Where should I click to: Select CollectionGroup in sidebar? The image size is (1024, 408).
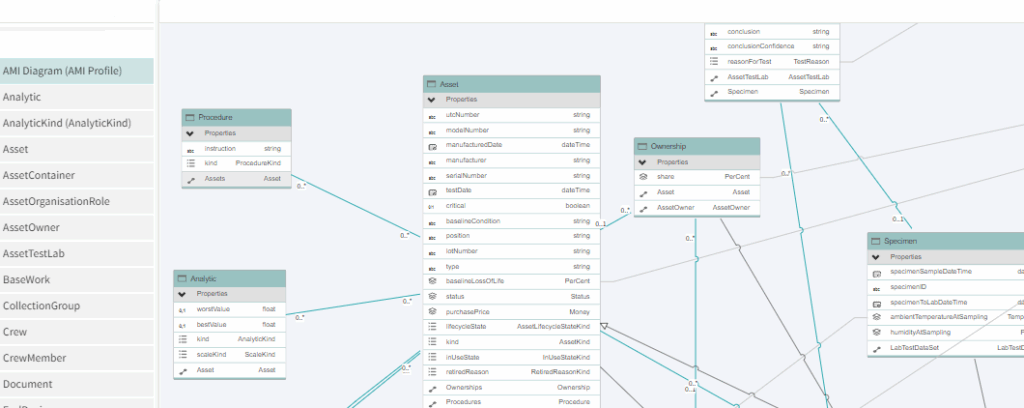point(76,306)
